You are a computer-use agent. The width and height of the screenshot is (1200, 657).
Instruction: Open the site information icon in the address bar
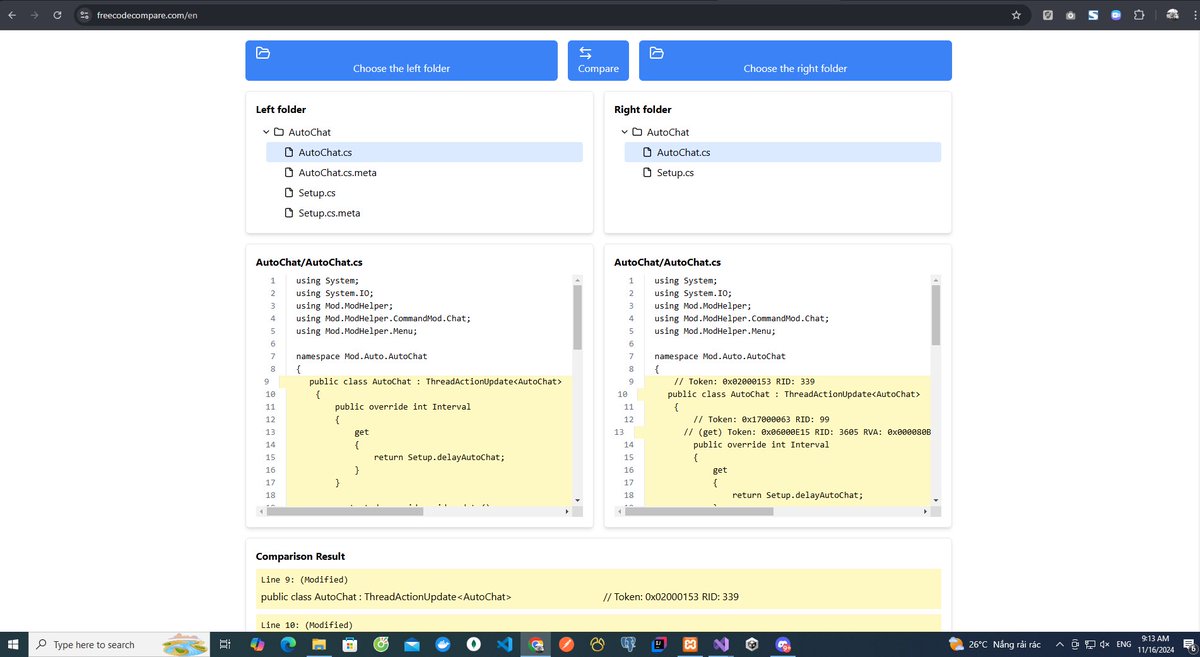coord(85,16)
